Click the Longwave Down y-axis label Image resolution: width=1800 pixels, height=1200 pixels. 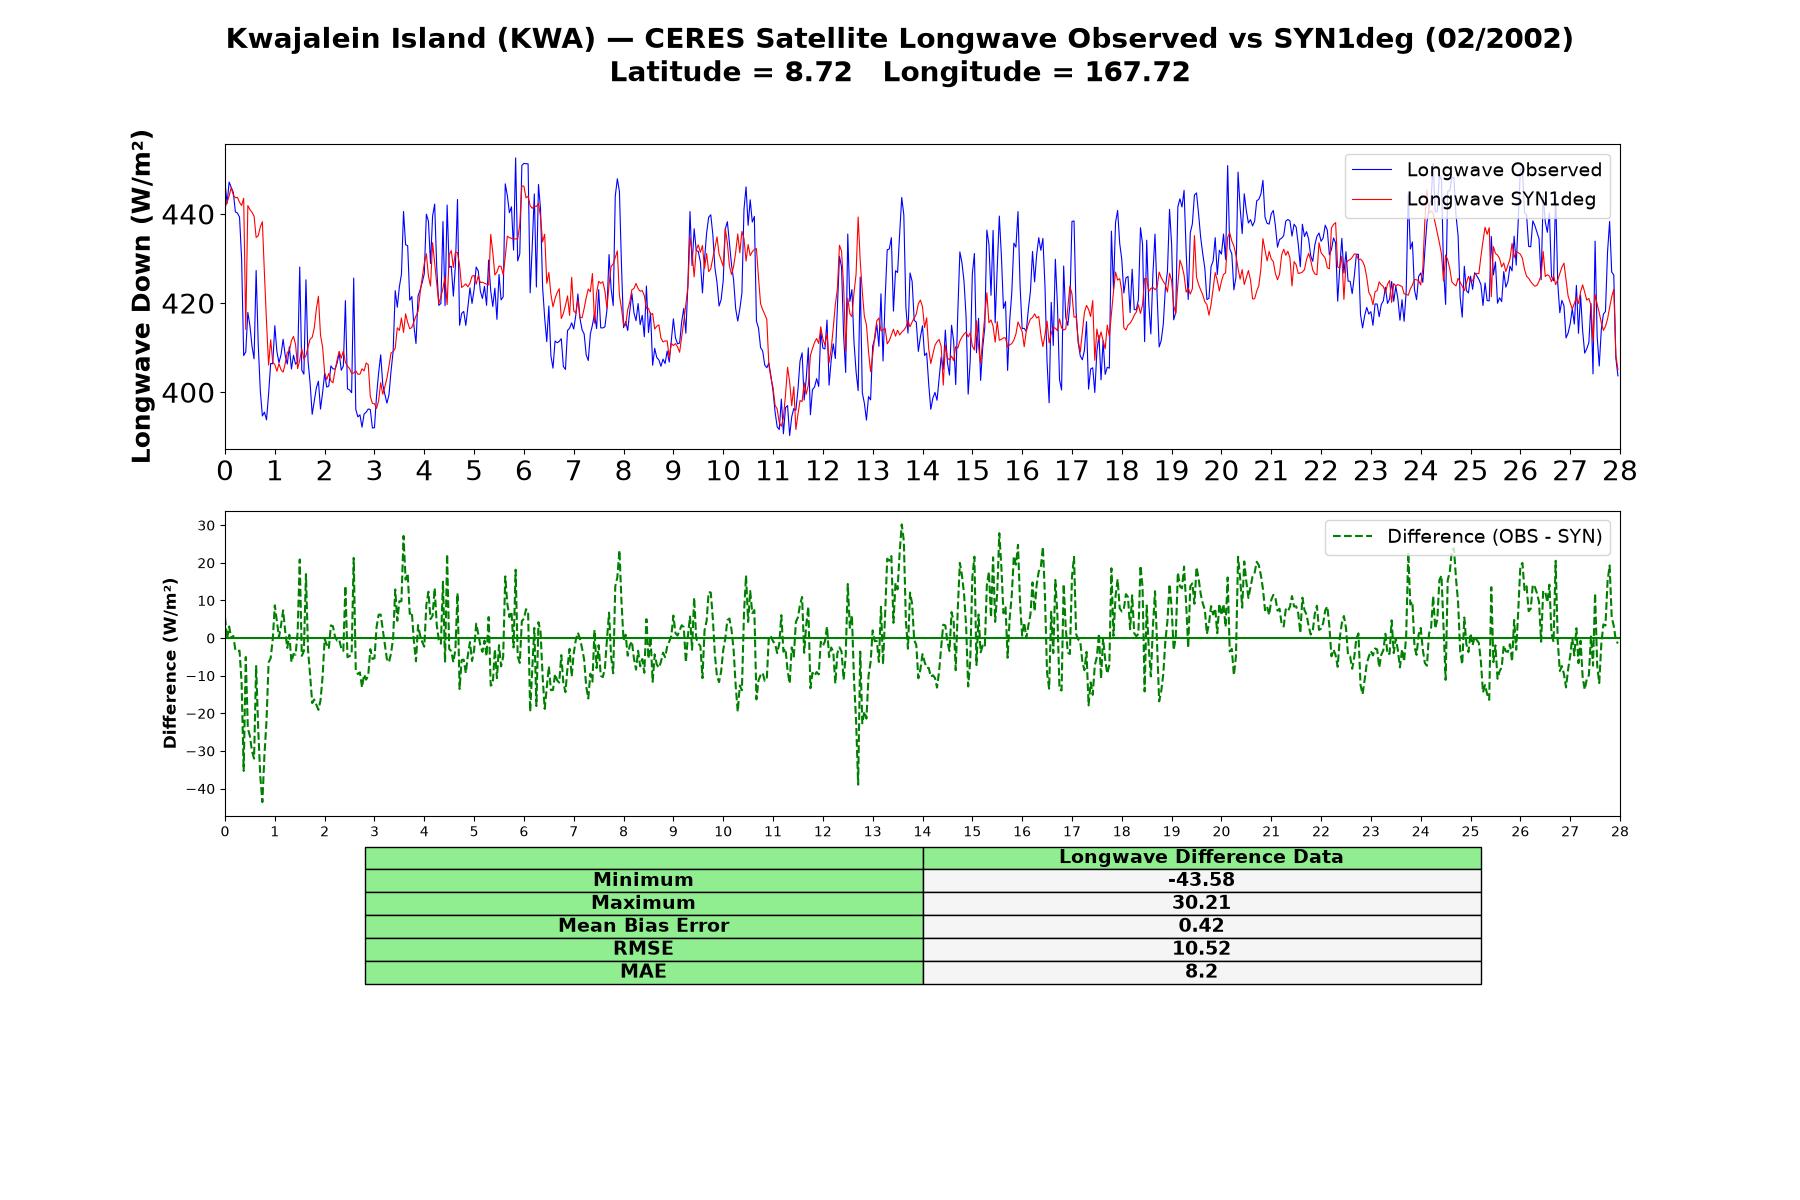coord(142,296)
